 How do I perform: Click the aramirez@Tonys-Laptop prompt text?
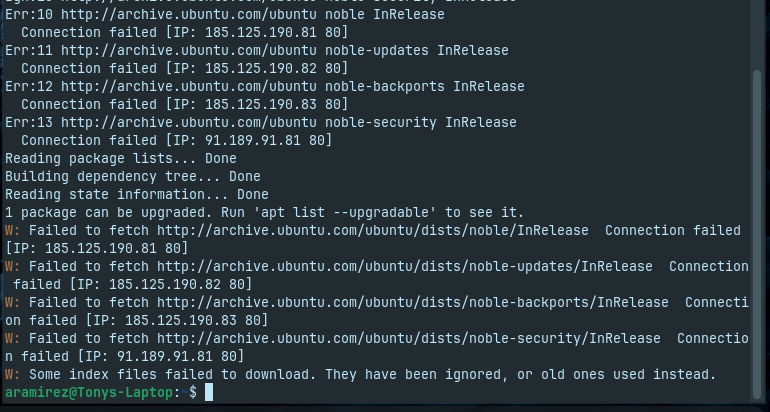[x=88, y=393]
